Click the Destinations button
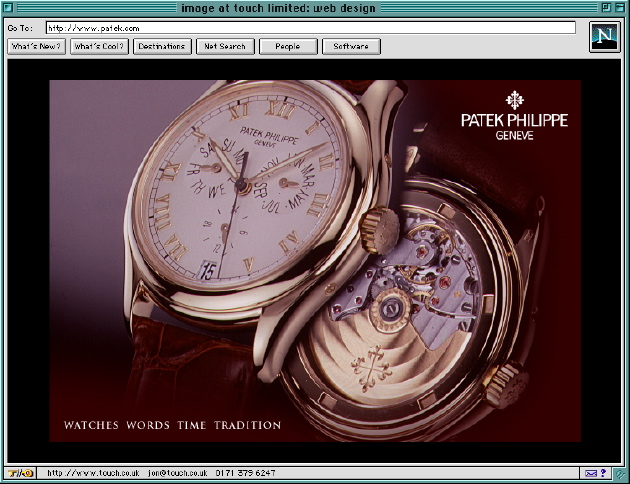 [162, 47]
